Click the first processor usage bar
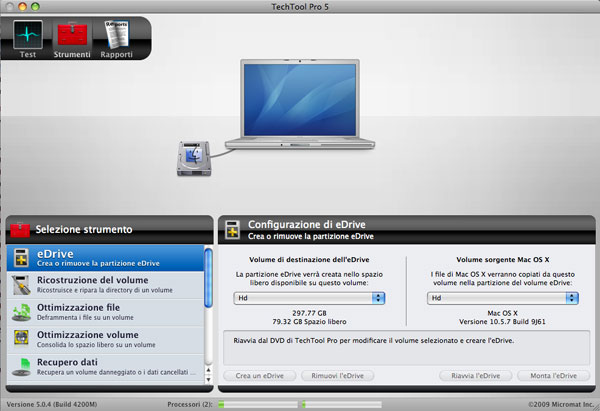The image size is (600, 411). (x=258, y=404)
